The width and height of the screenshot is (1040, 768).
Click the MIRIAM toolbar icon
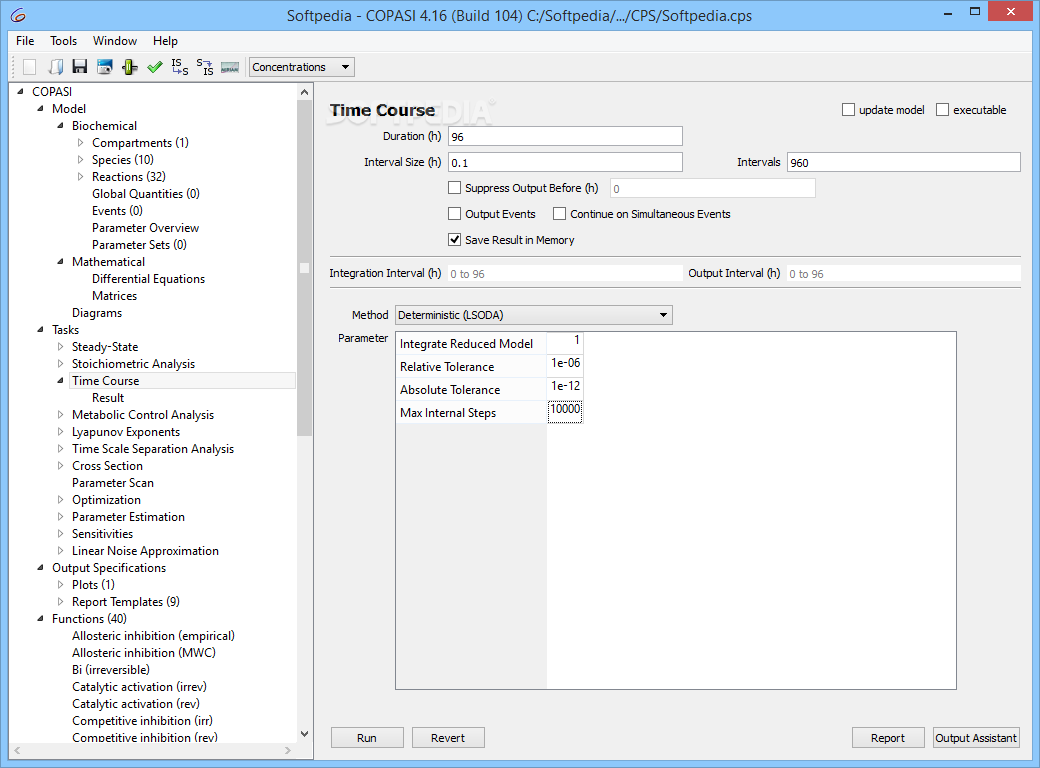[229, 67]
